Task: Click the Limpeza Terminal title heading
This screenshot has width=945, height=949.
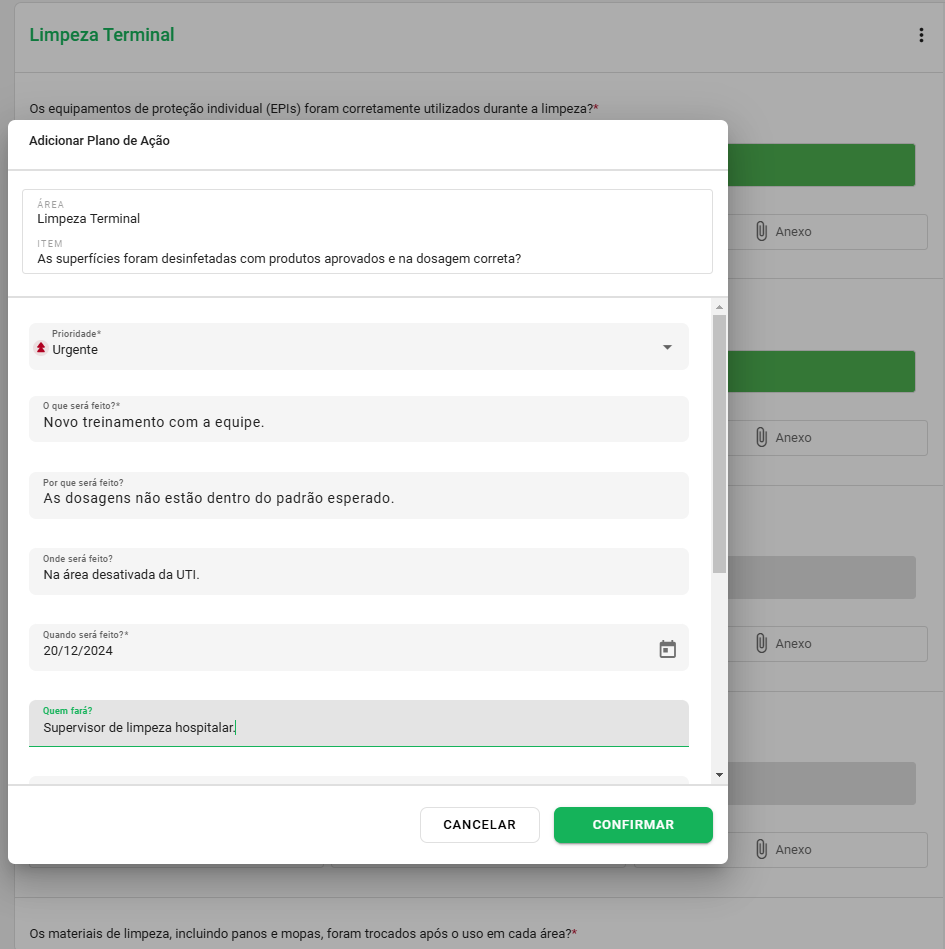Action: pos(103,34)
